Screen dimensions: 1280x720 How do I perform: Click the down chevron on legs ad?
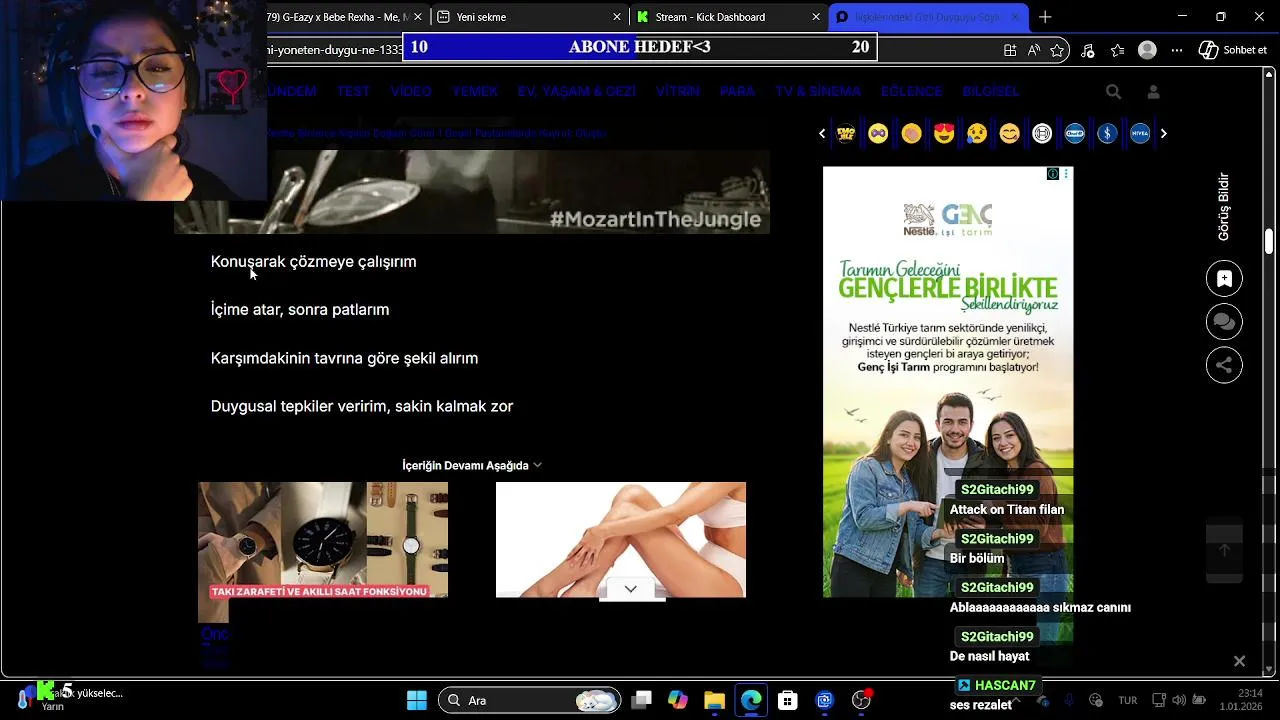[x=630, y=589]
